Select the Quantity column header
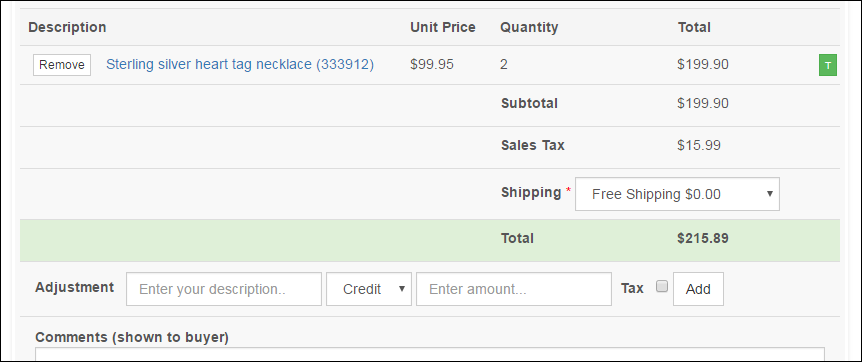This screenshot has width=862, height=362. [529, 27]
